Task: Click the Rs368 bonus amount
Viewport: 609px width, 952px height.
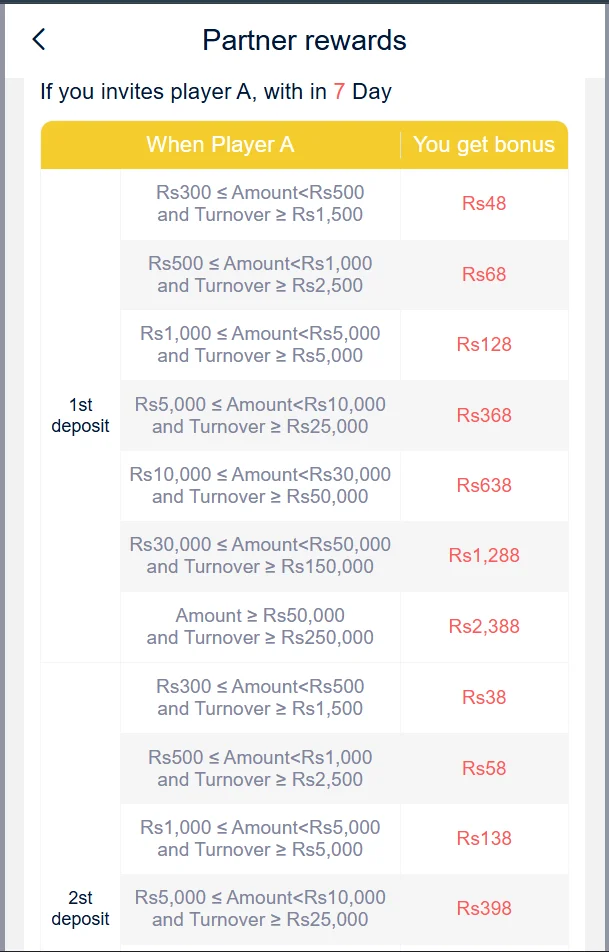Action: (x=484, y=415)
